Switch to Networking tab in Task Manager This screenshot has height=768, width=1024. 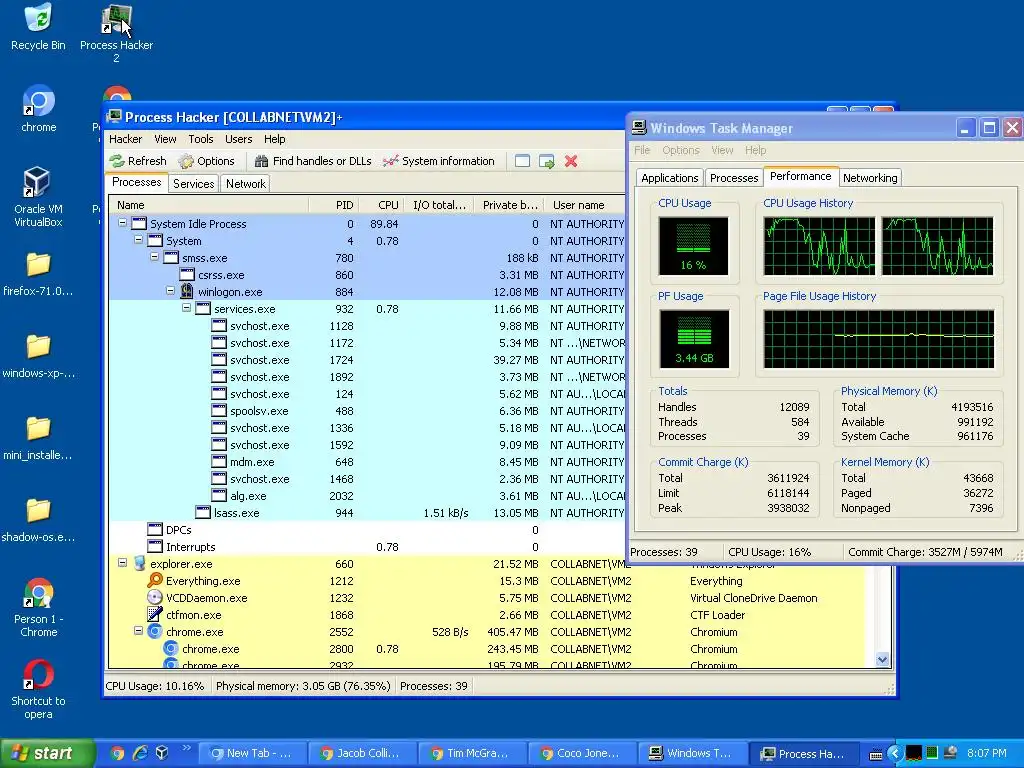[x=870, y=178]
